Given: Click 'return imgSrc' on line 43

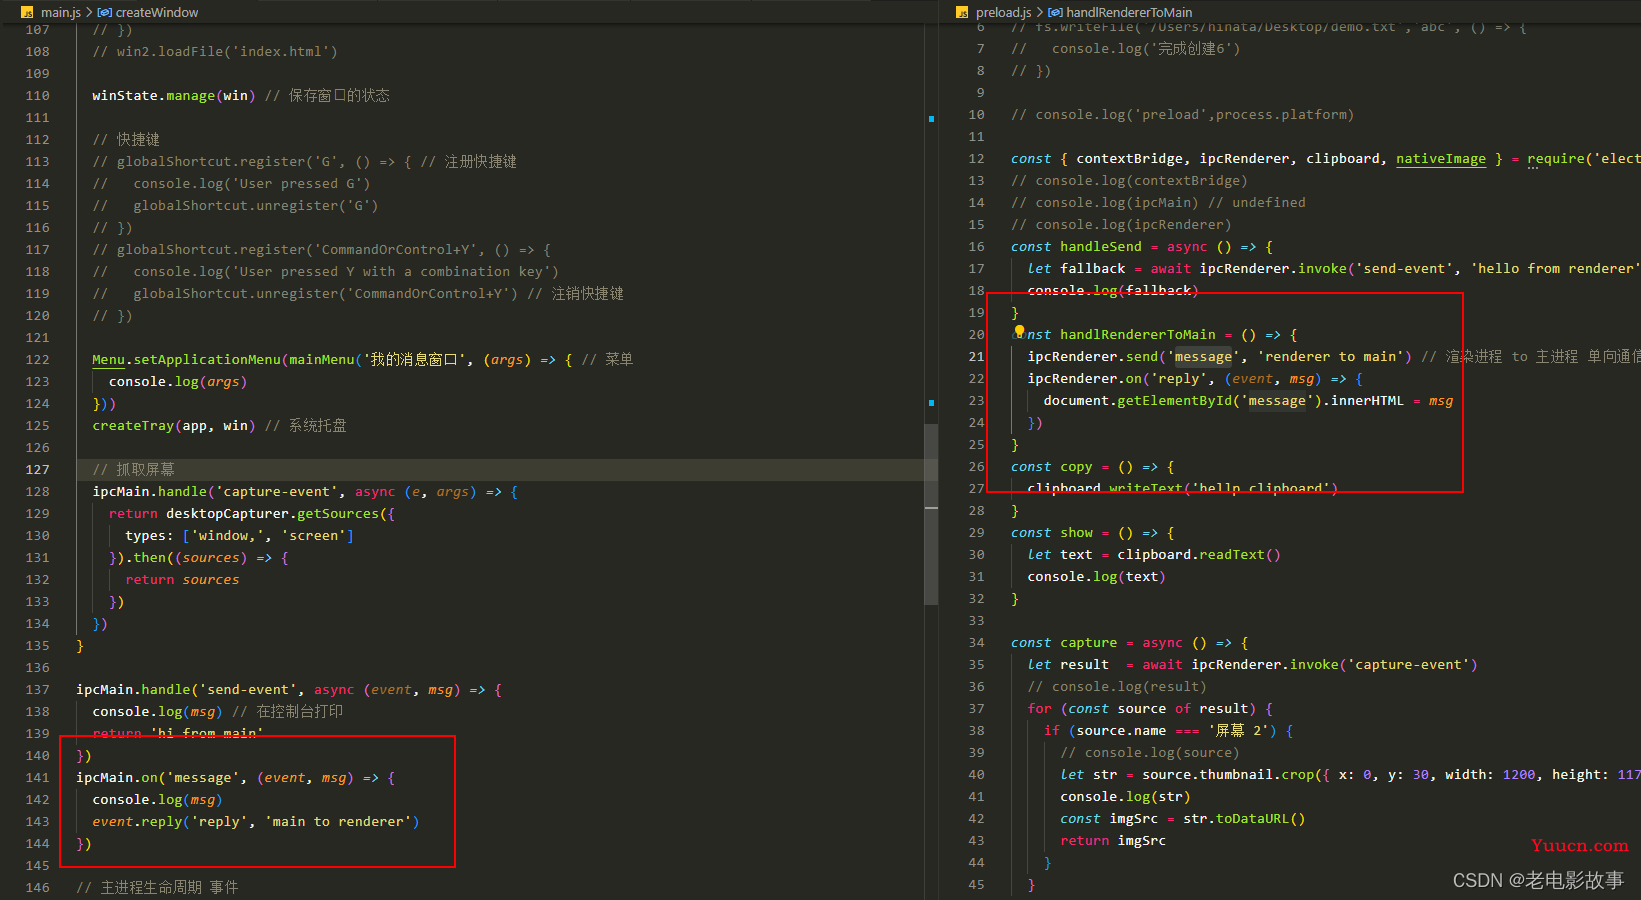Looking at the screenshot, I should 1113,841.
